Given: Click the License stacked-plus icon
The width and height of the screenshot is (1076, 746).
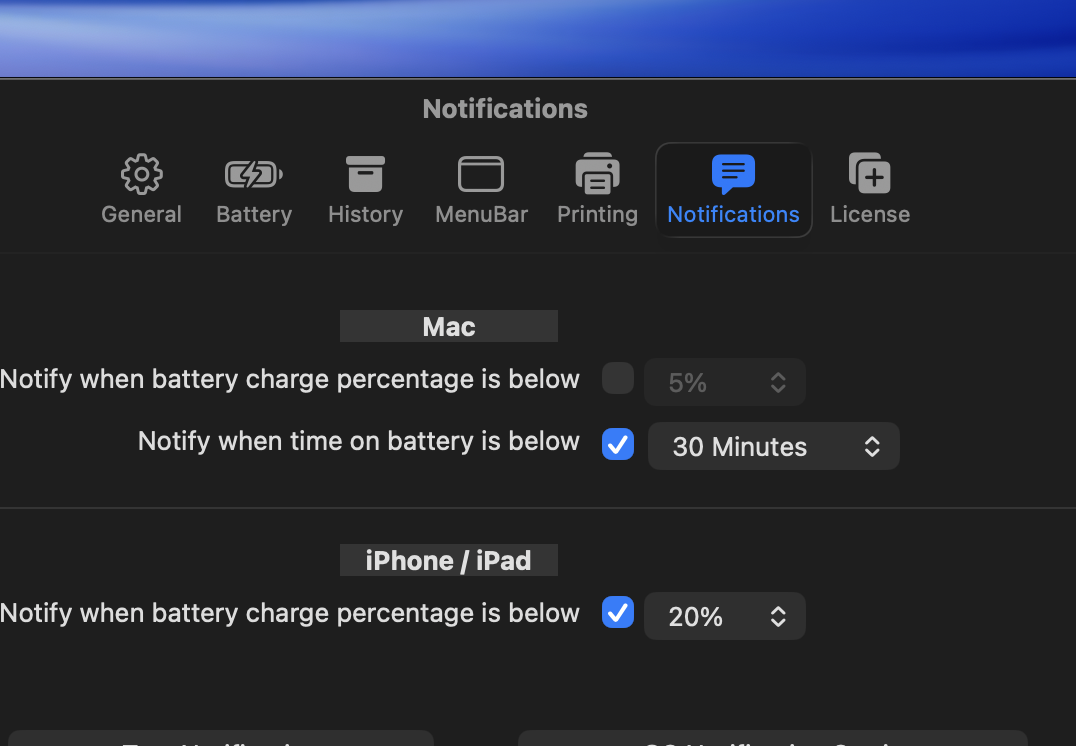Looking at the screenshot, I should [x=869, y=174].
